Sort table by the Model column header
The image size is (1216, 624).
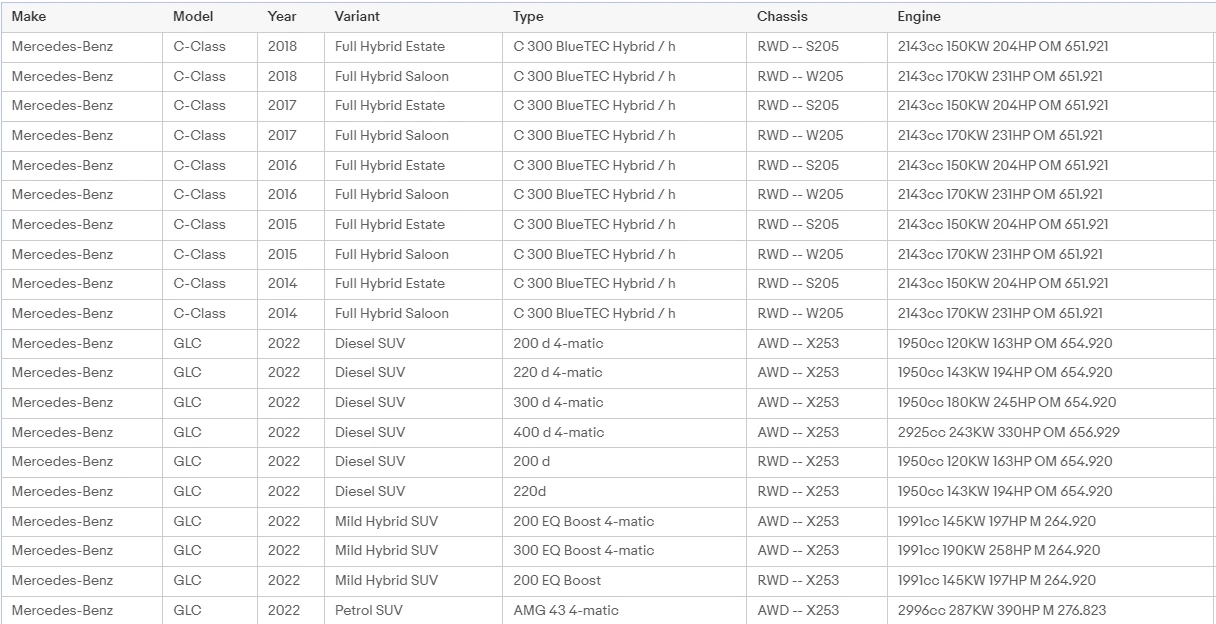pos(192,16)
